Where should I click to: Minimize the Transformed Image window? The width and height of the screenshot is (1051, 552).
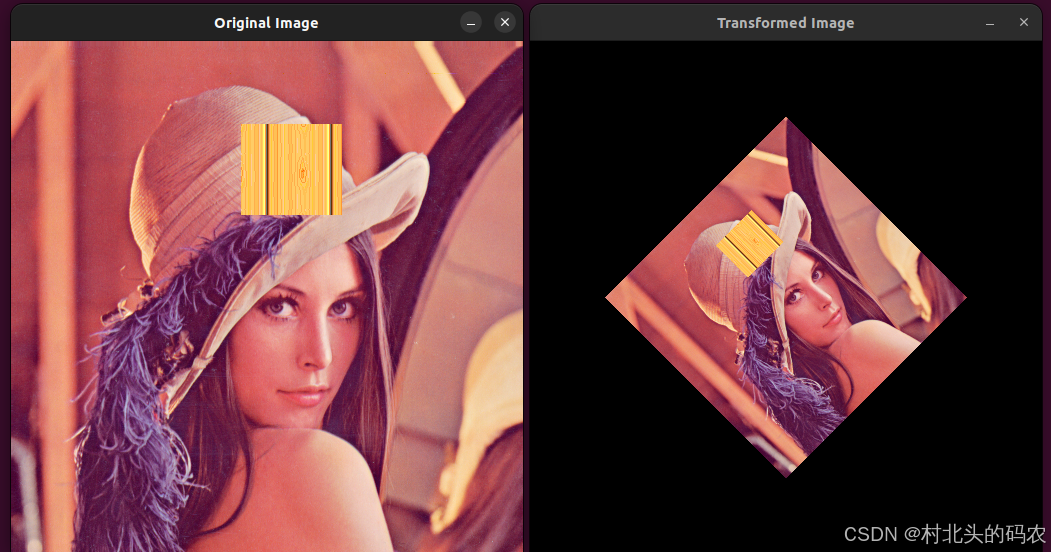coord(990,23)
